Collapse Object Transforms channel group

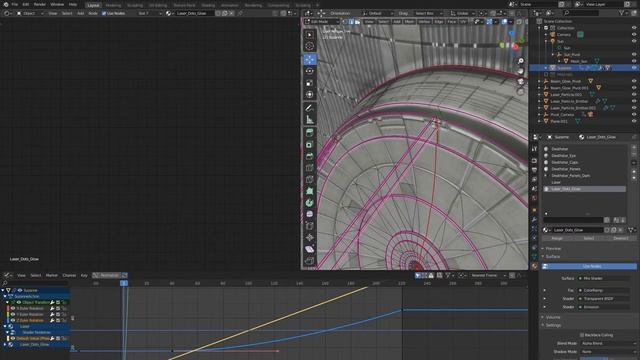tap(7, 302)
